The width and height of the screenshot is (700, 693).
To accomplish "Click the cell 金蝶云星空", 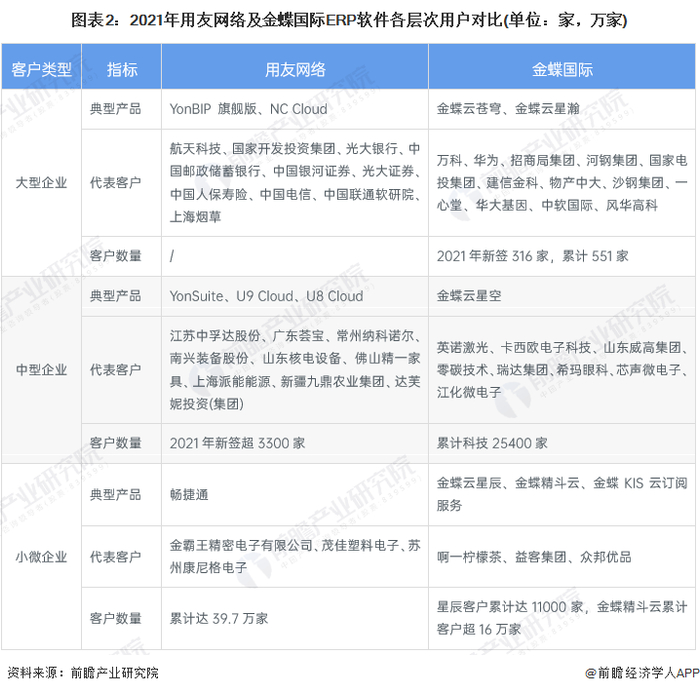I will [562, 296].
